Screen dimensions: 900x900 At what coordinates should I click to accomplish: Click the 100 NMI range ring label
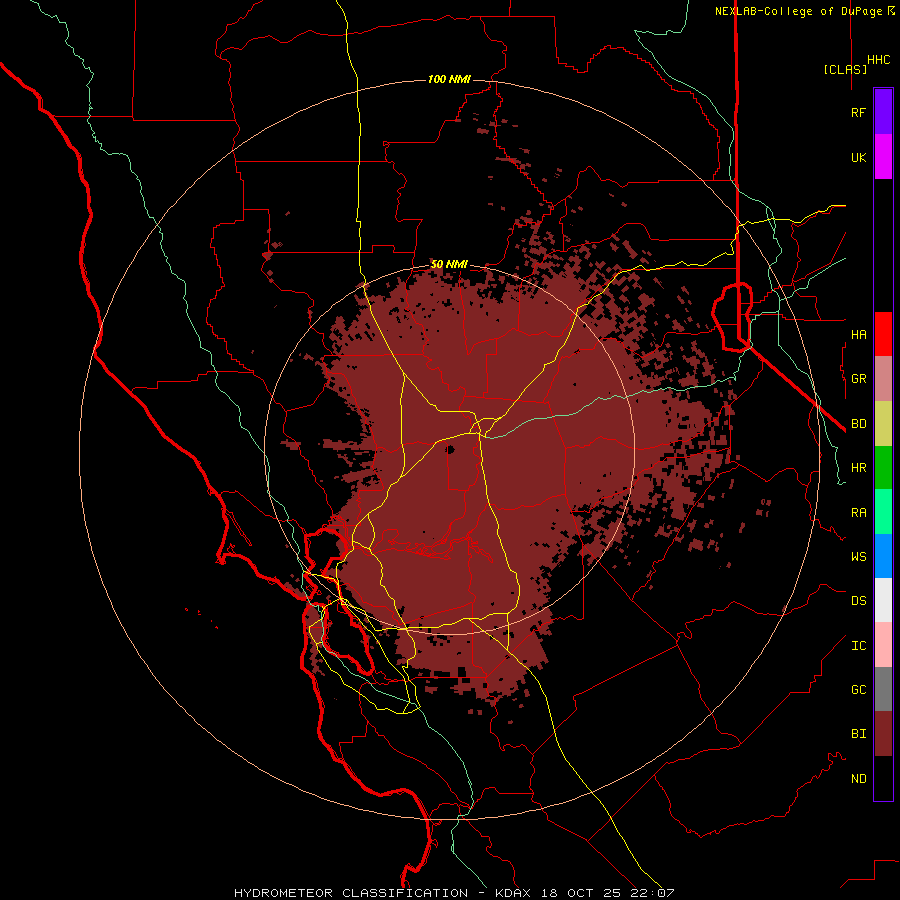pos(449,79)
